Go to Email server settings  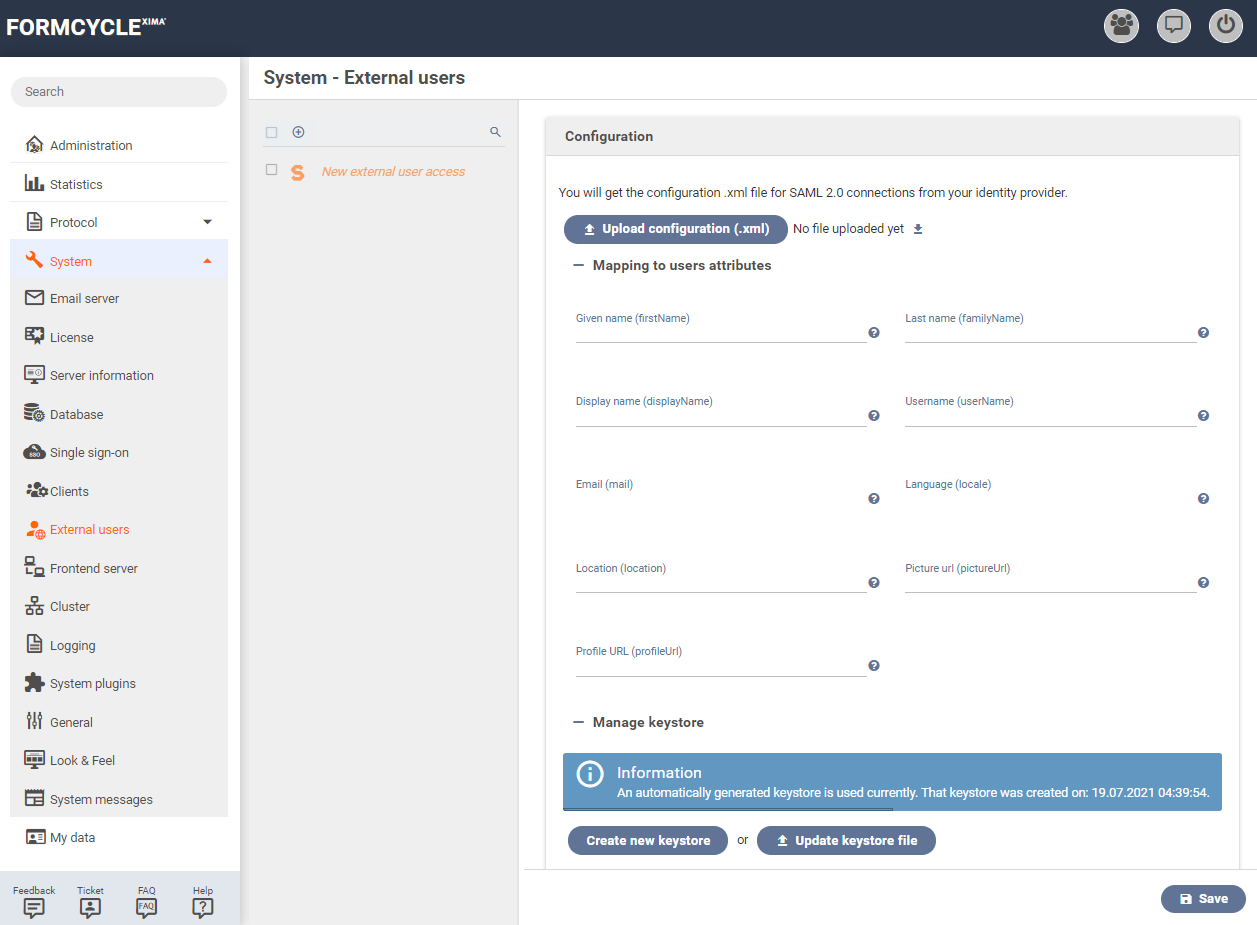pos(84,299)
